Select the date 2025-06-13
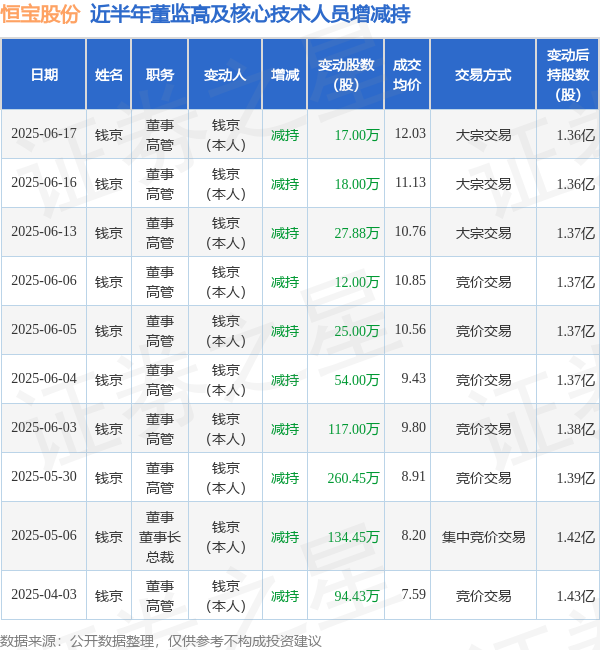600x650 pixels. (44, 232)
